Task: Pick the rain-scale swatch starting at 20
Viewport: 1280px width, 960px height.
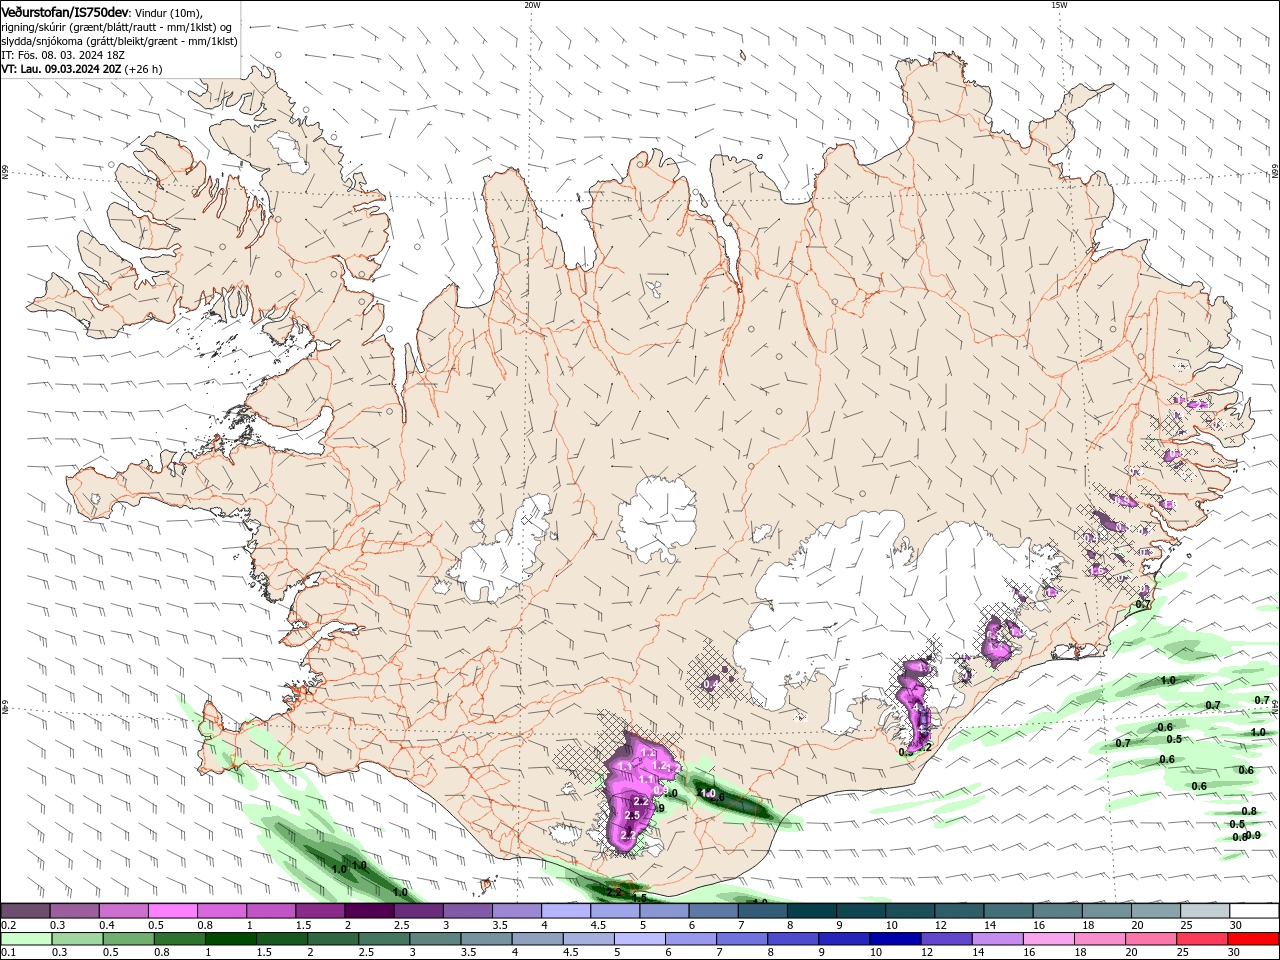Action: [x=1152, y=939]
